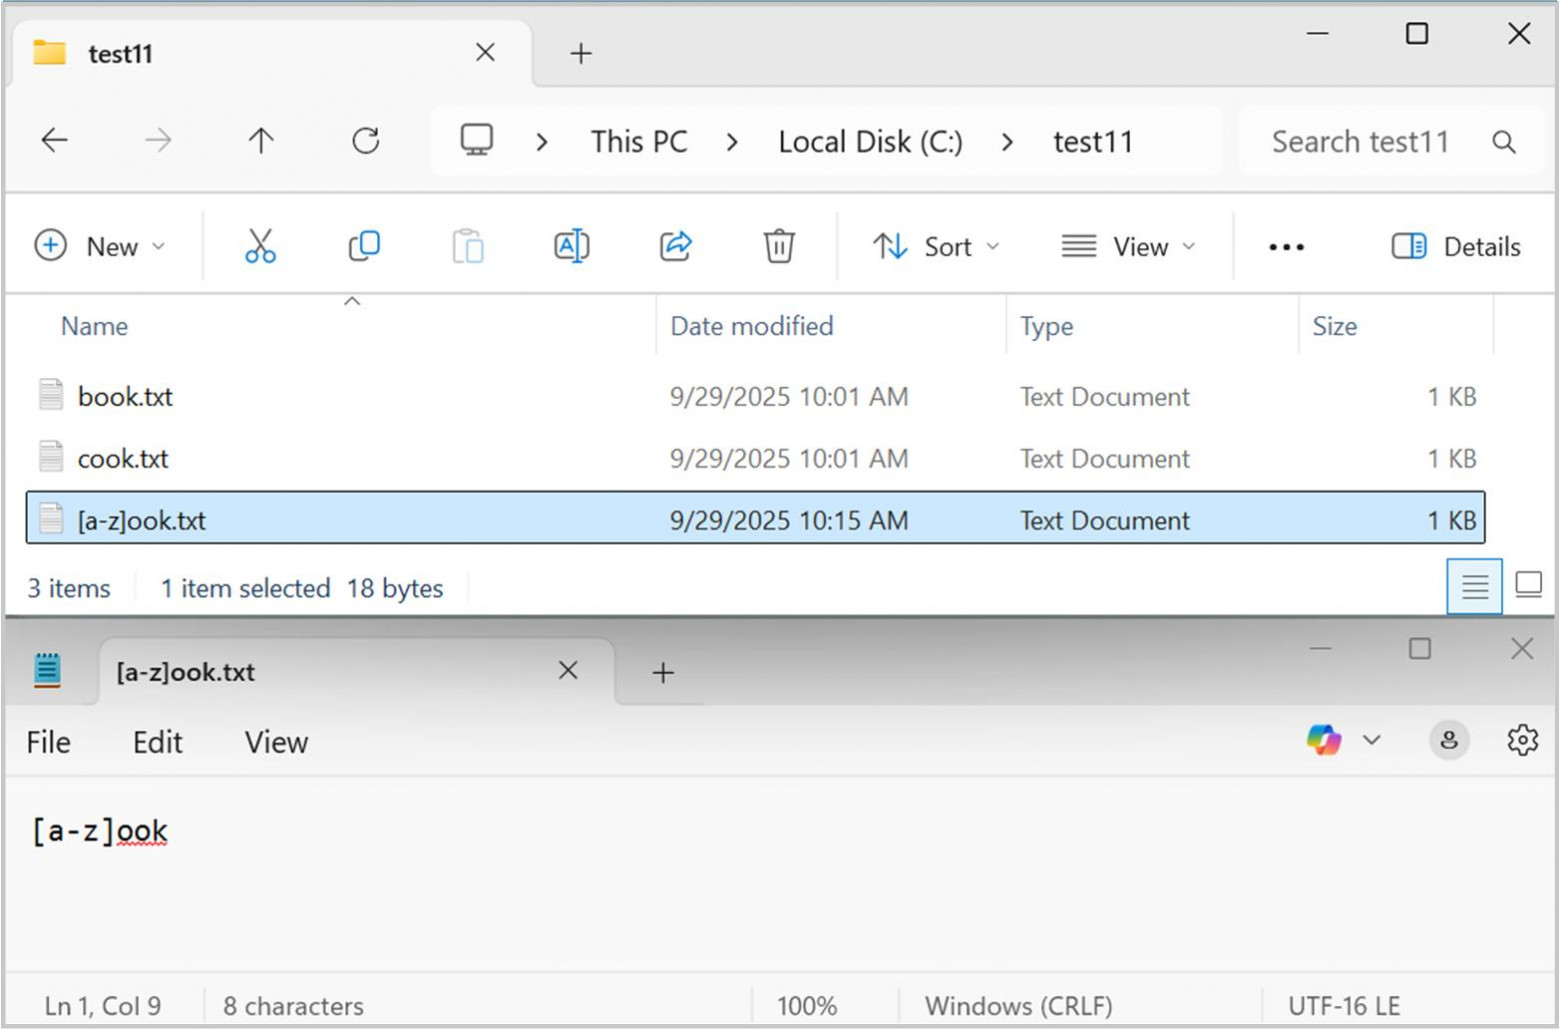This screenshot has width=1560, height=1029.
Task: Open Notepad settings gear icon
Action: click(1522, 740)
